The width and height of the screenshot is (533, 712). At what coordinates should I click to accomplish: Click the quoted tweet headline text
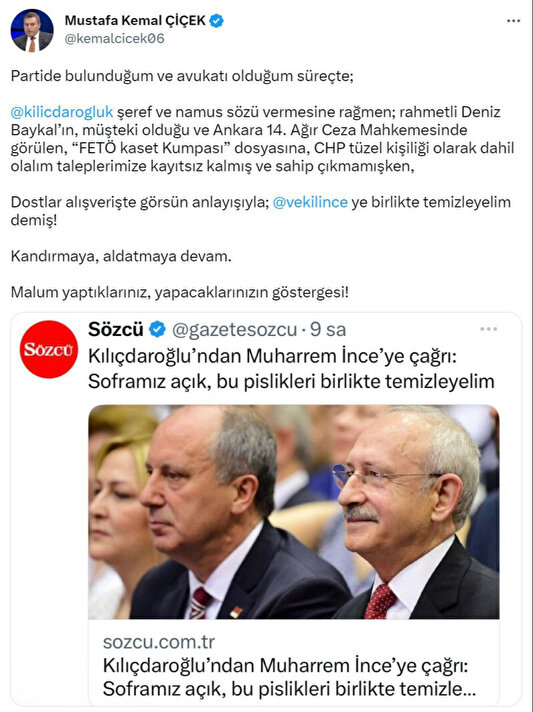pos(291,369)
